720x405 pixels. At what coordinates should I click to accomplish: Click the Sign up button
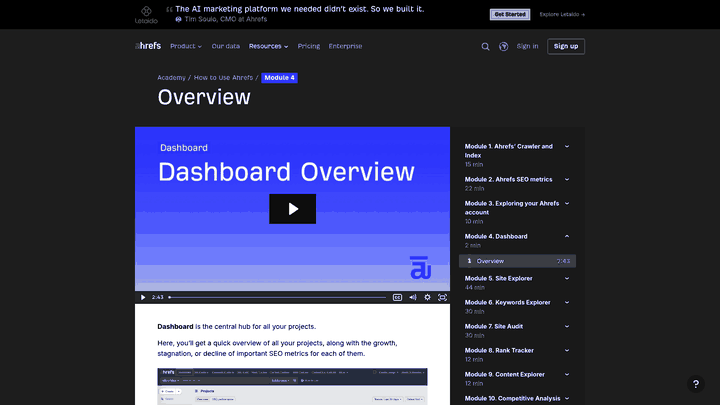[x=566, y=46]
